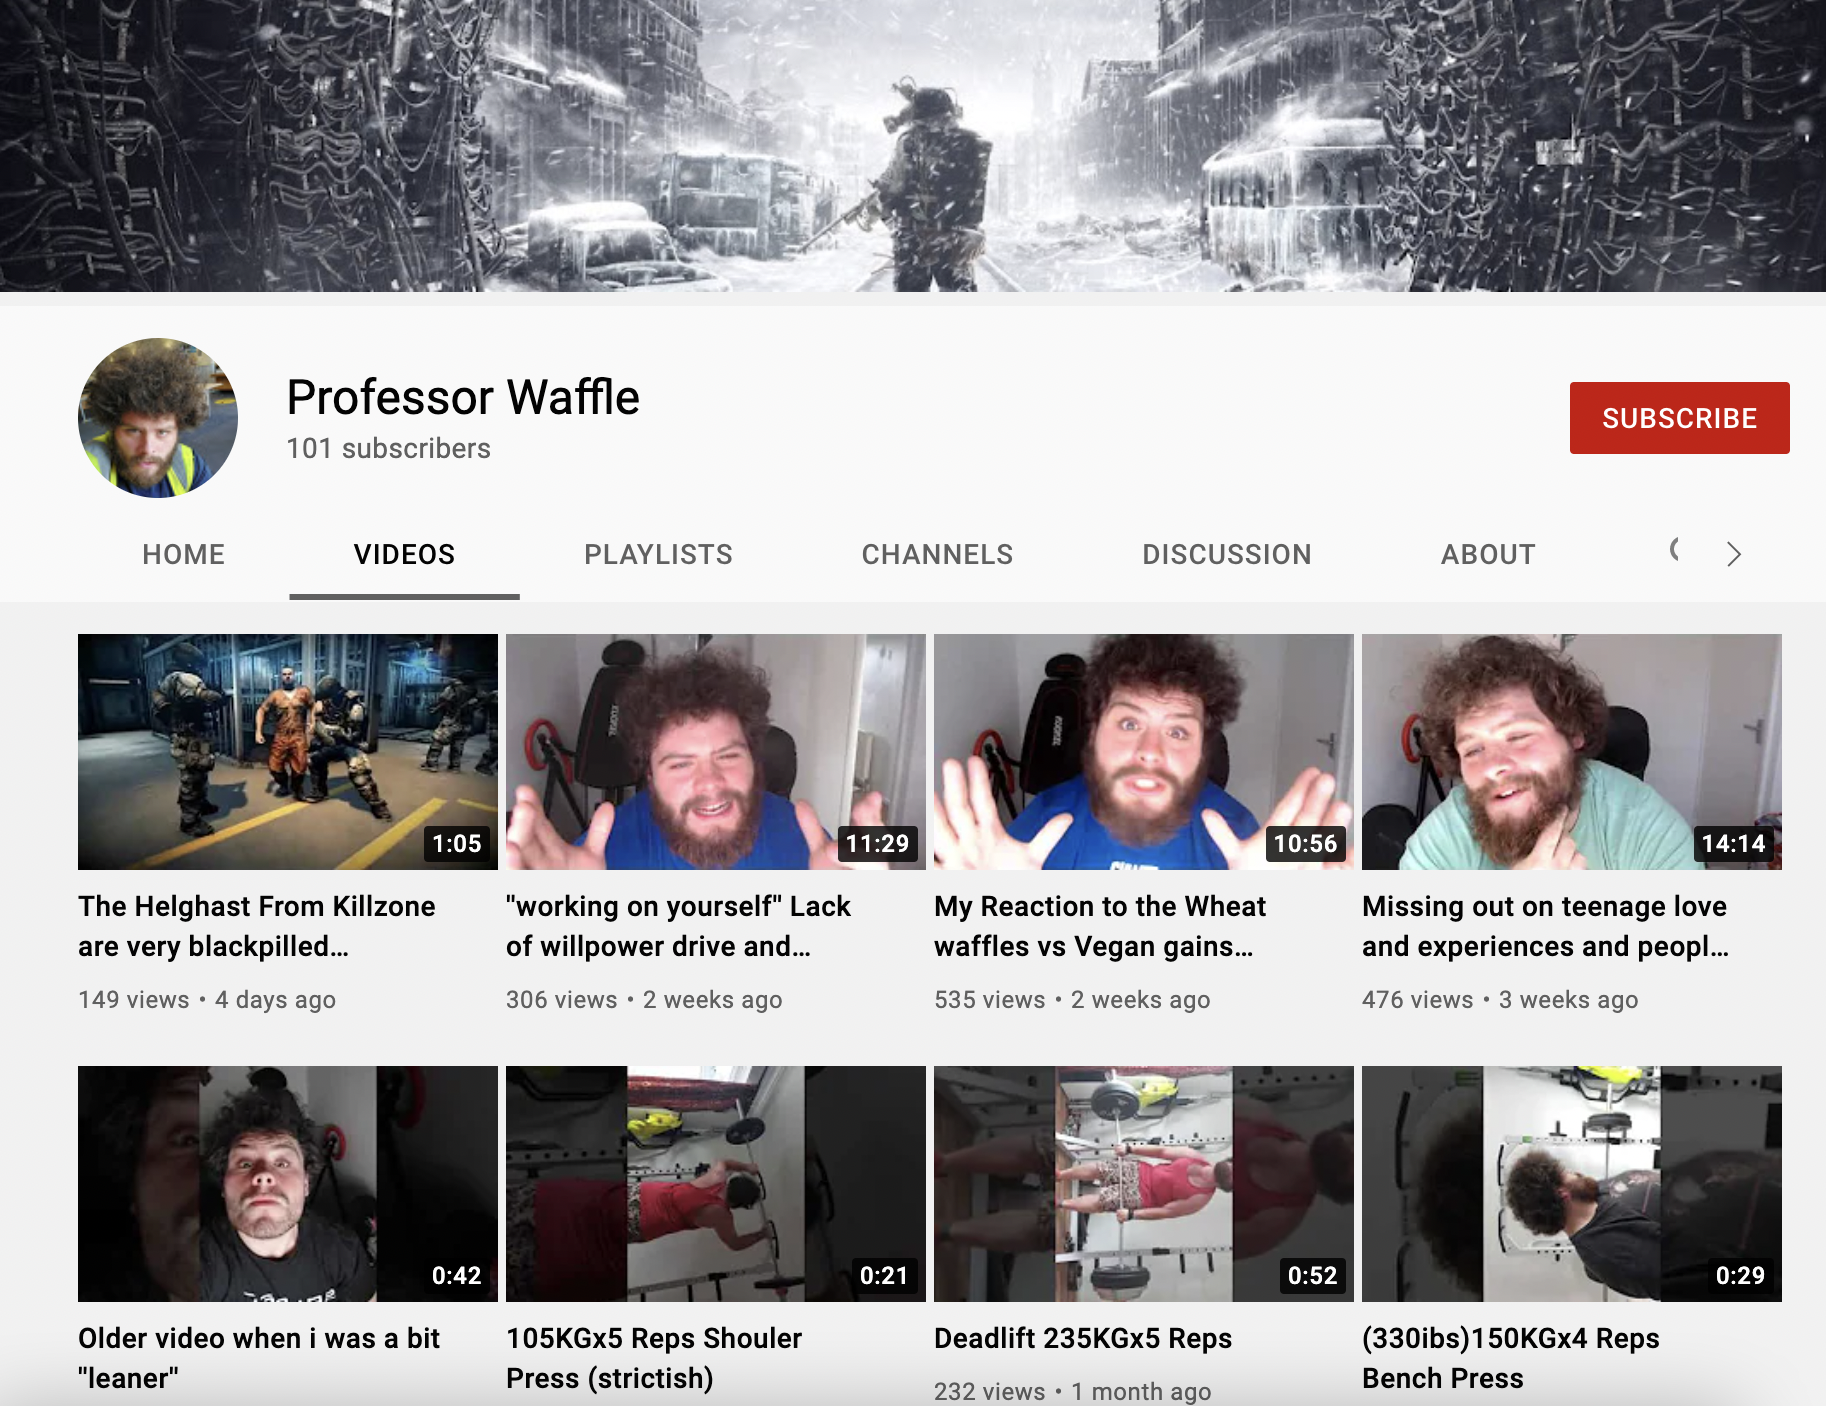Image resolution: width=1826 pixels, height=1406 pixels.
Task: Open title "Missing out on teenage love"
Action: tap(1545, 926)
